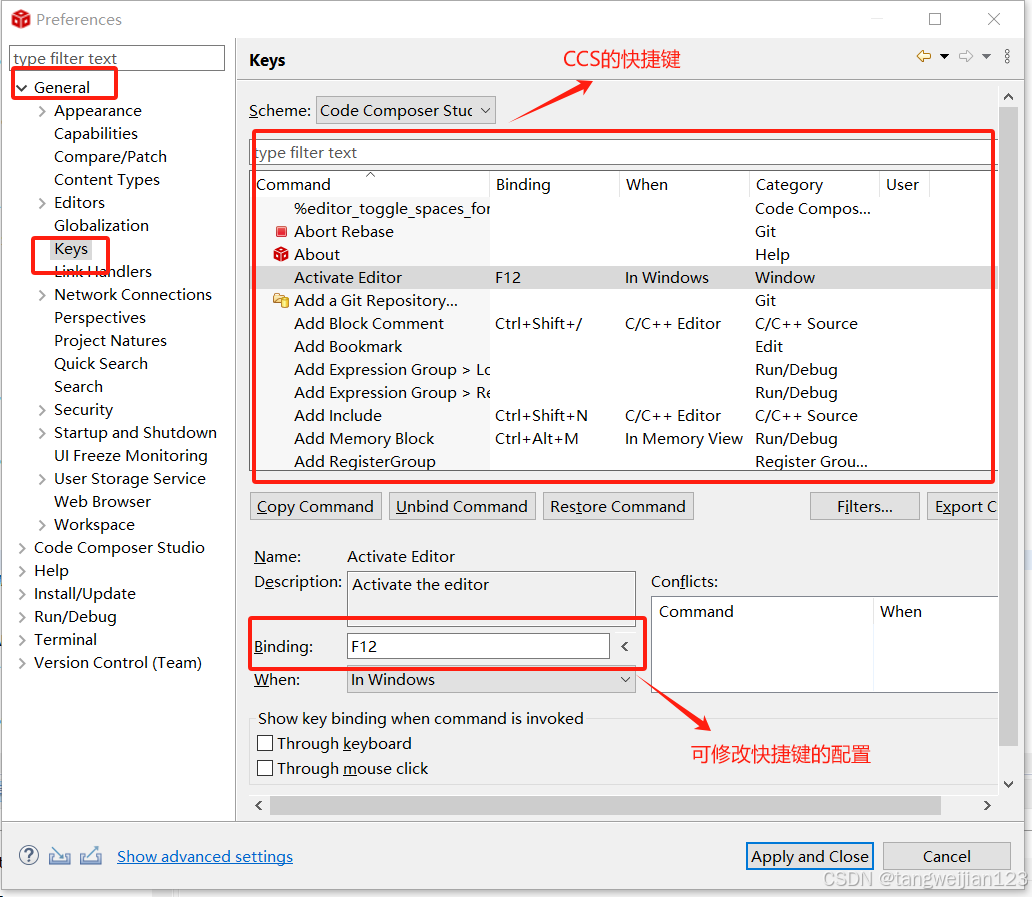Click the Cancel button

coord(946,856)
